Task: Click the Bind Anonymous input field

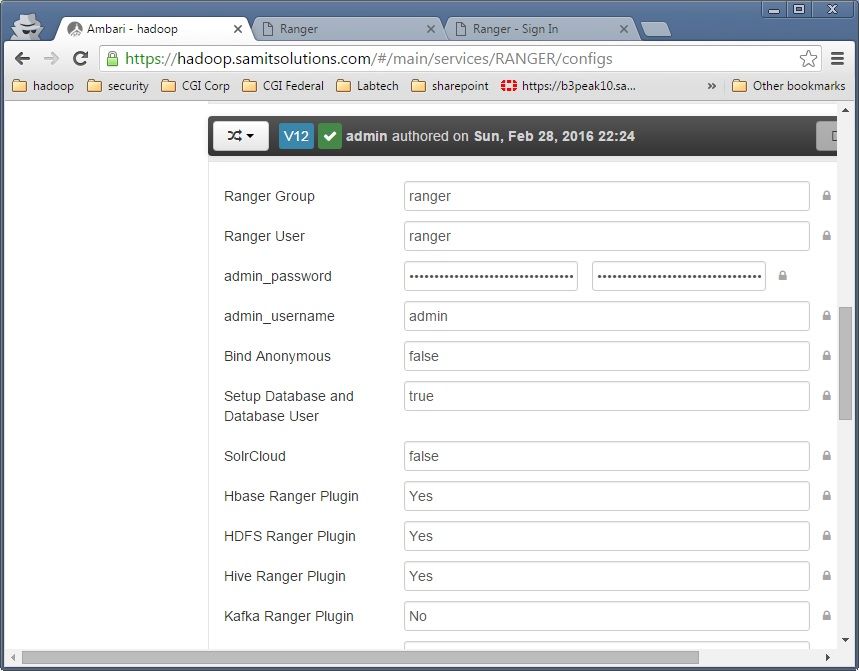Action: (606, 355)
